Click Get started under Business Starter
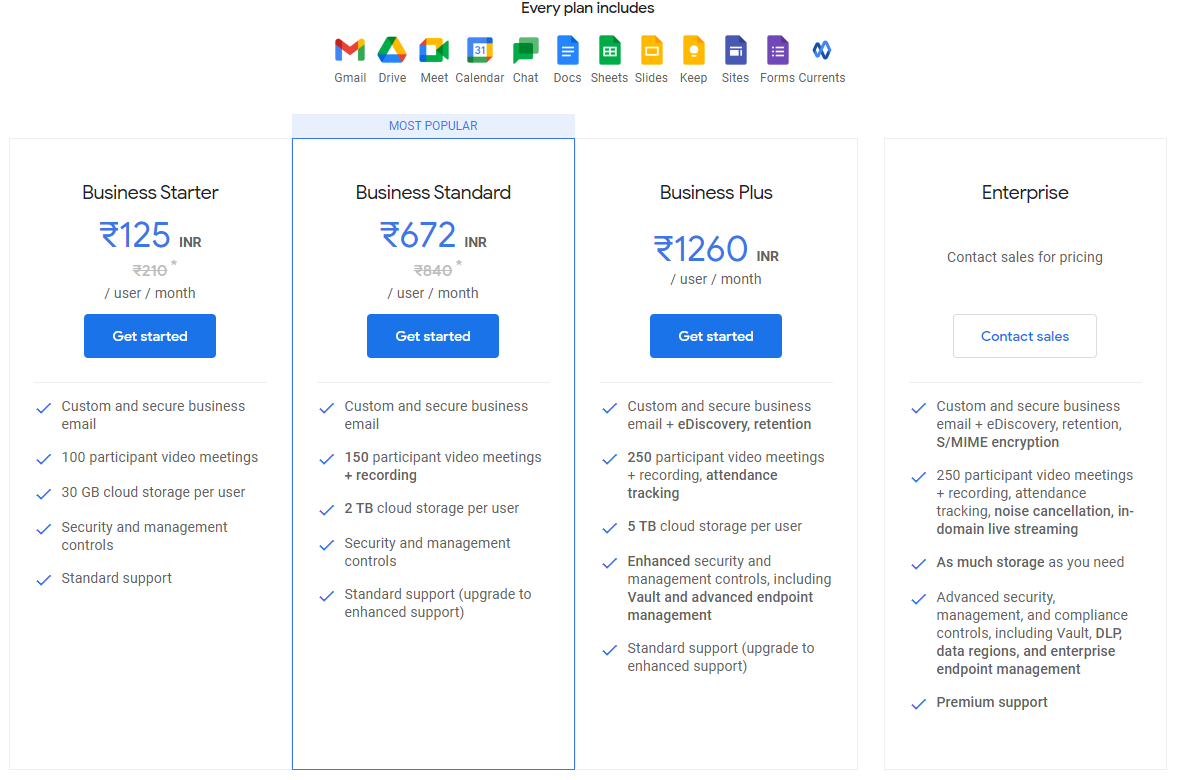1182x780 pixels. tap(149, 336)
